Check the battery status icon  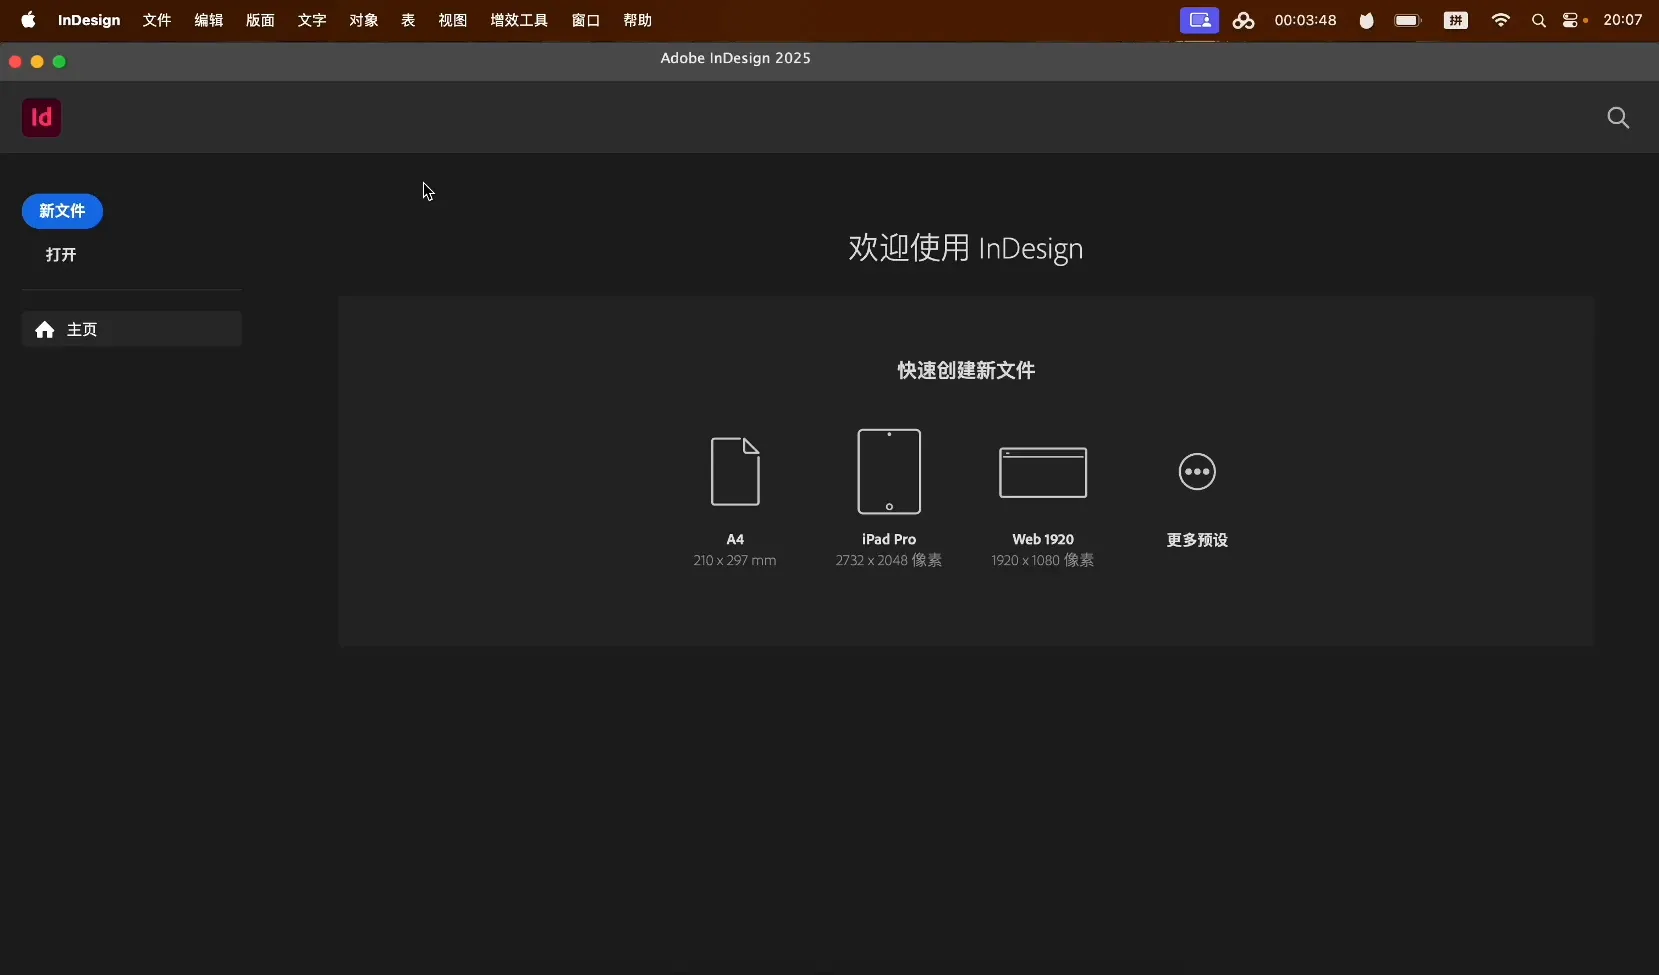1408,20
